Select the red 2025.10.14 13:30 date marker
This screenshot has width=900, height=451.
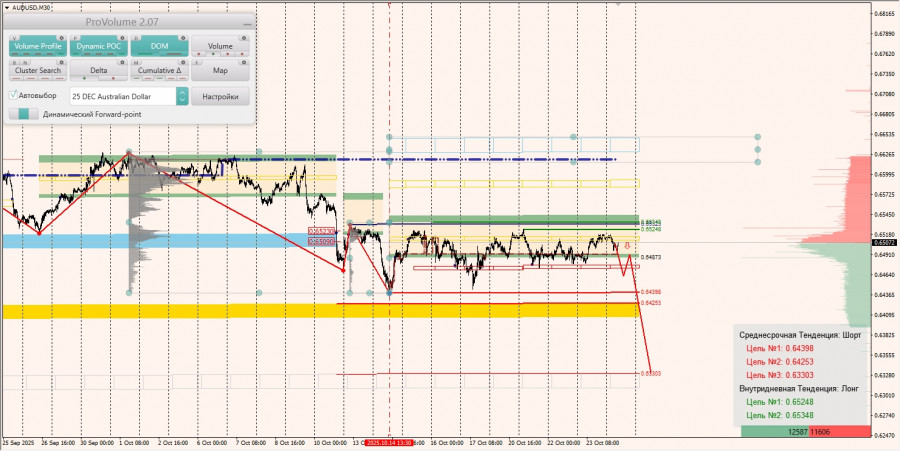388,443
